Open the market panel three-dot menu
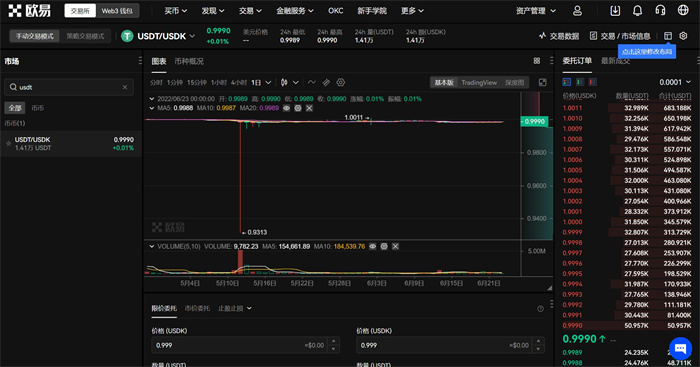Image resolution: width=700 pixels, height=367 pixels. [140, 61]
